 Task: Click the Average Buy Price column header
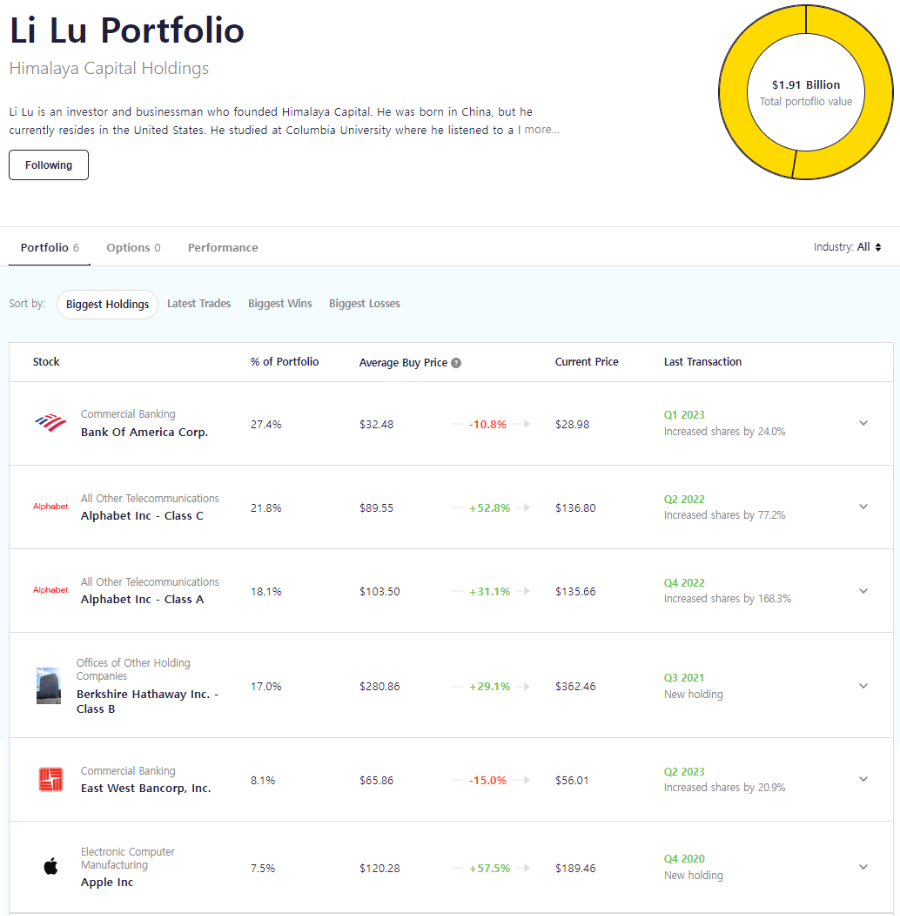[x=403, y=363]
